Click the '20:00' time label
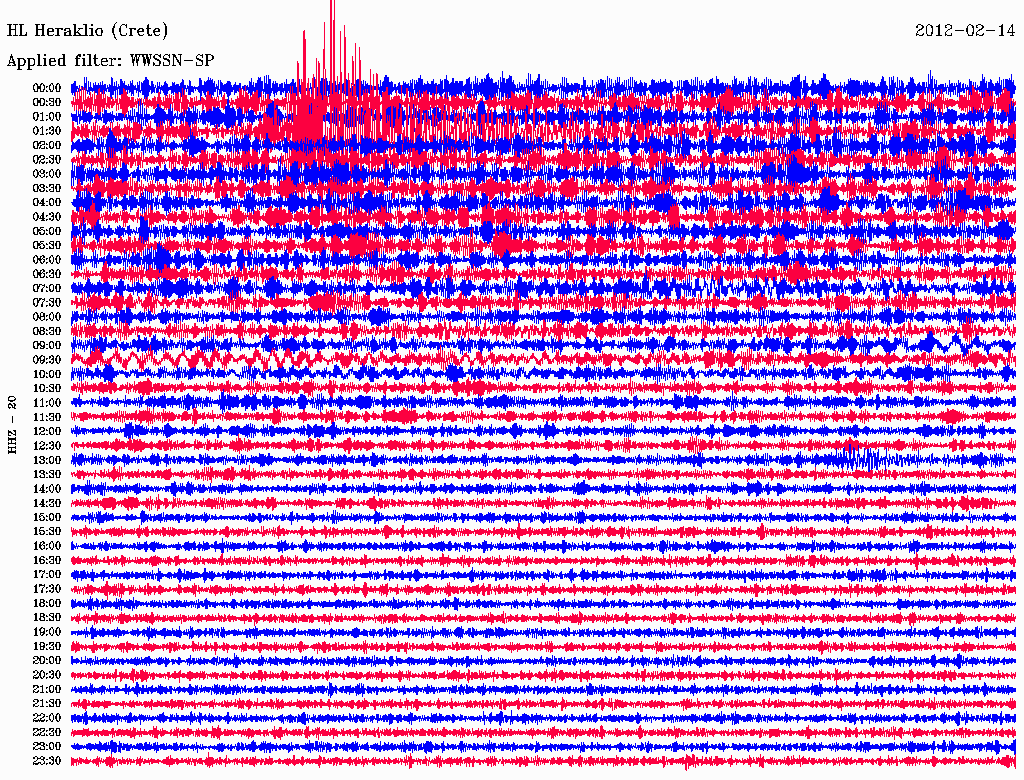The width and height of the screenshot is (1024, 780). coord(47,661)
